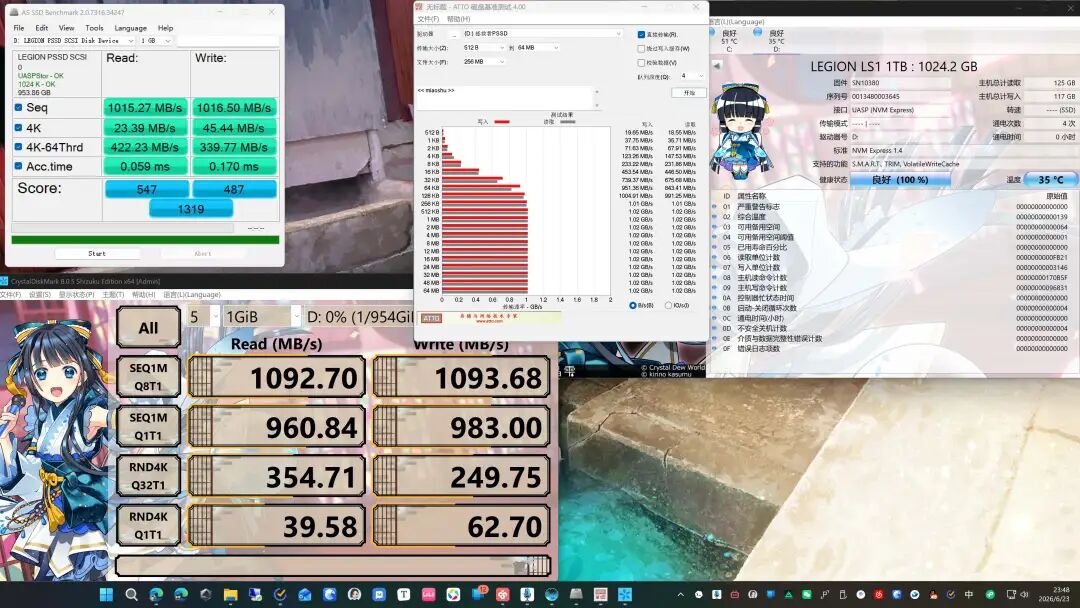Toggle the Acc.time checkbox in AS SSD
The width and height of the screenshot is (1080, 608).
coord(19,166)
